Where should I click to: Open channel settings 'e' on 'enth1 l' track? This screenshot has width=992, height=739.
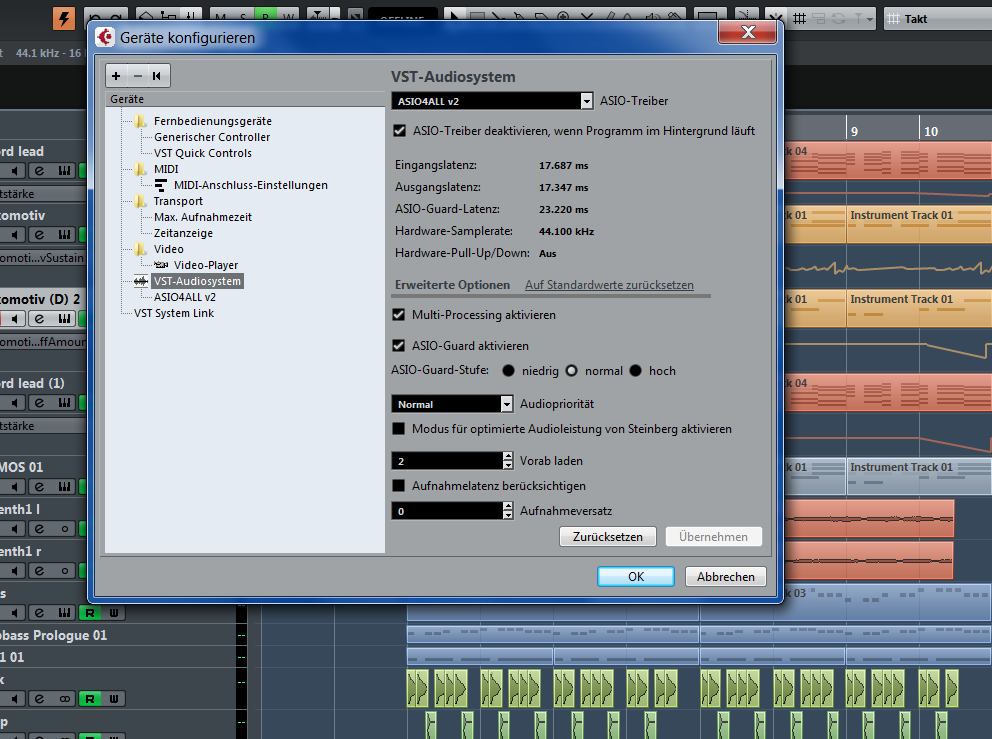(x=39, y=529)
